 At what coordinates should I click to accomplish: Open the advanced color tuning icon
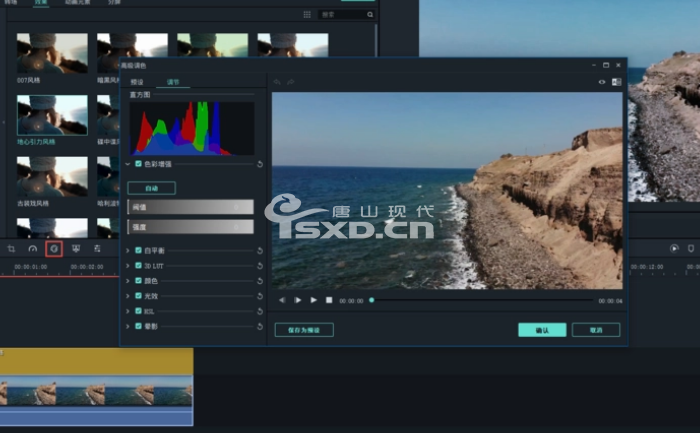coord(54,249)
